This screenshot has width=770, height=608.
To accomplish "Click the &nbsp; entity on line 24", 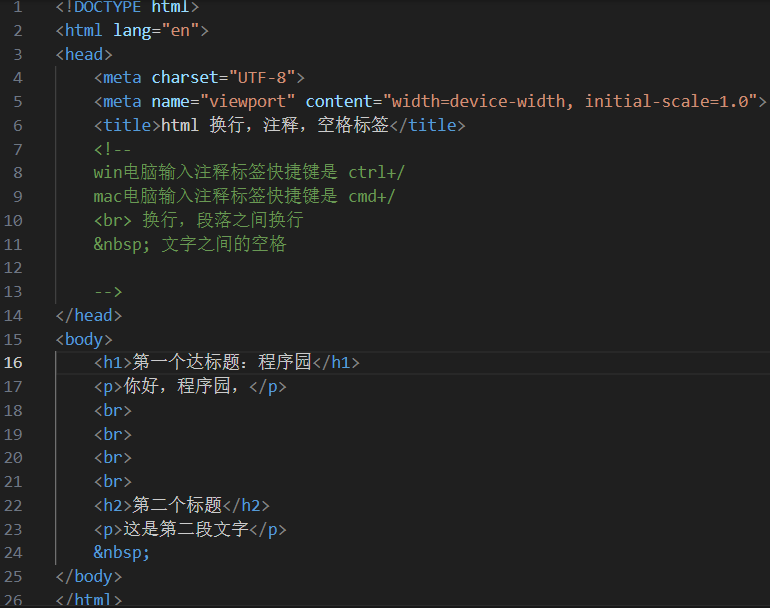I will click(122, 552).
